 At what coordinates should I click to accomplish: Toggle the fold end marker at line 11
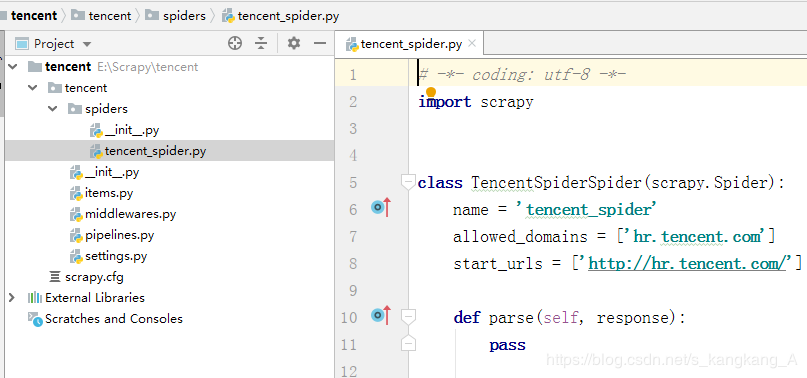(409, 343)
